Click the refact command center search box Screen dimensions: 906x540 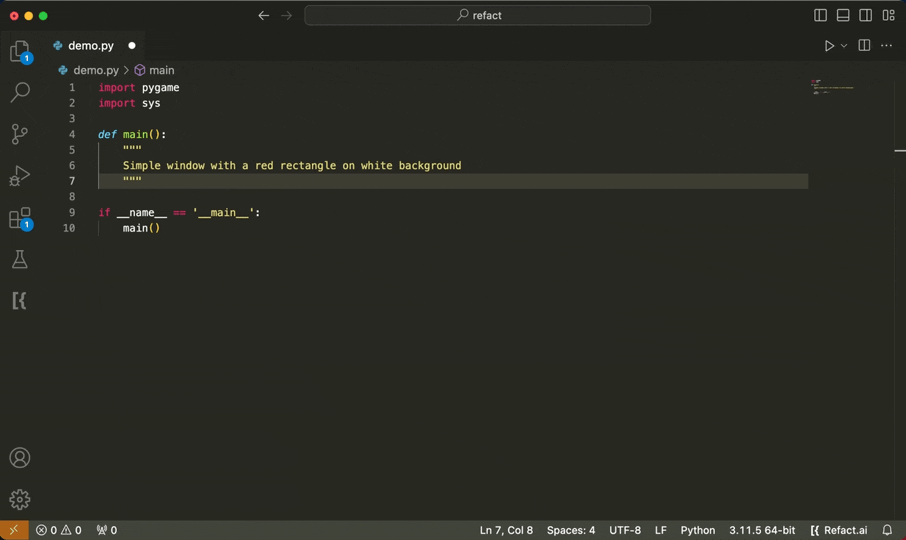477,16
